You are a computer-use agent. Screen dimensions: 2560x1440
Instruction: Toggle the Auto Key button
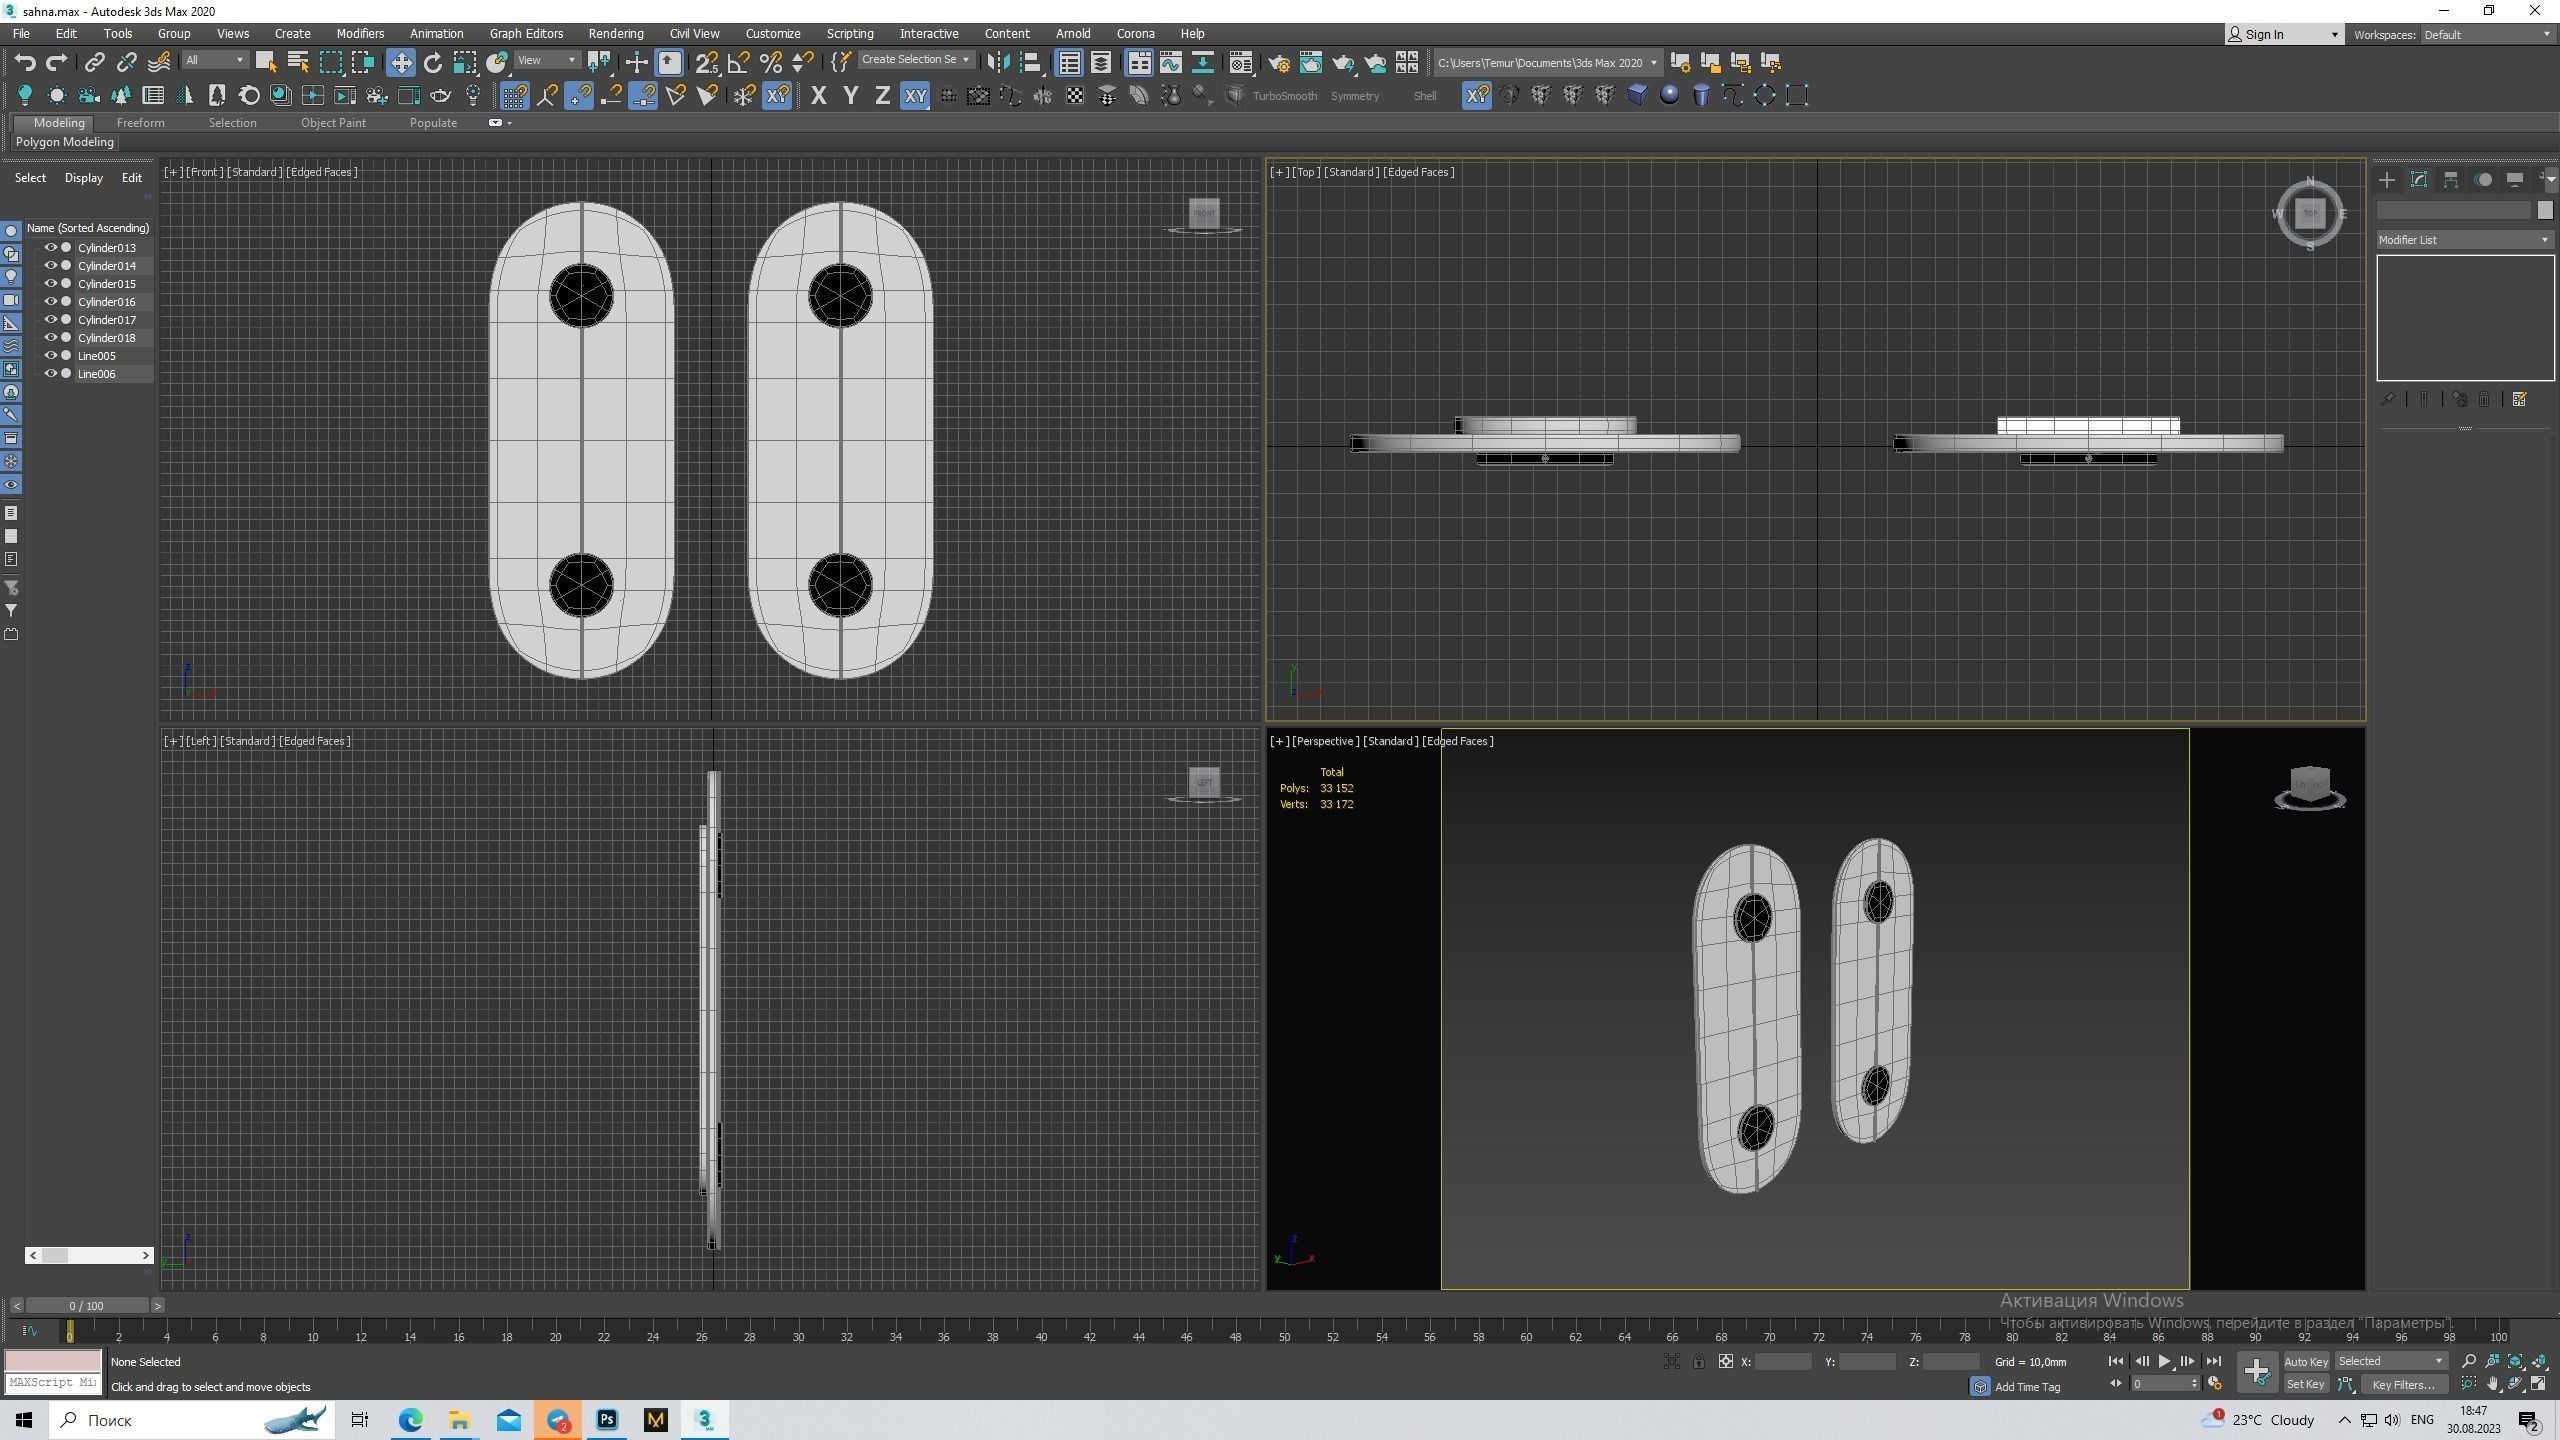(2305, 1361)
